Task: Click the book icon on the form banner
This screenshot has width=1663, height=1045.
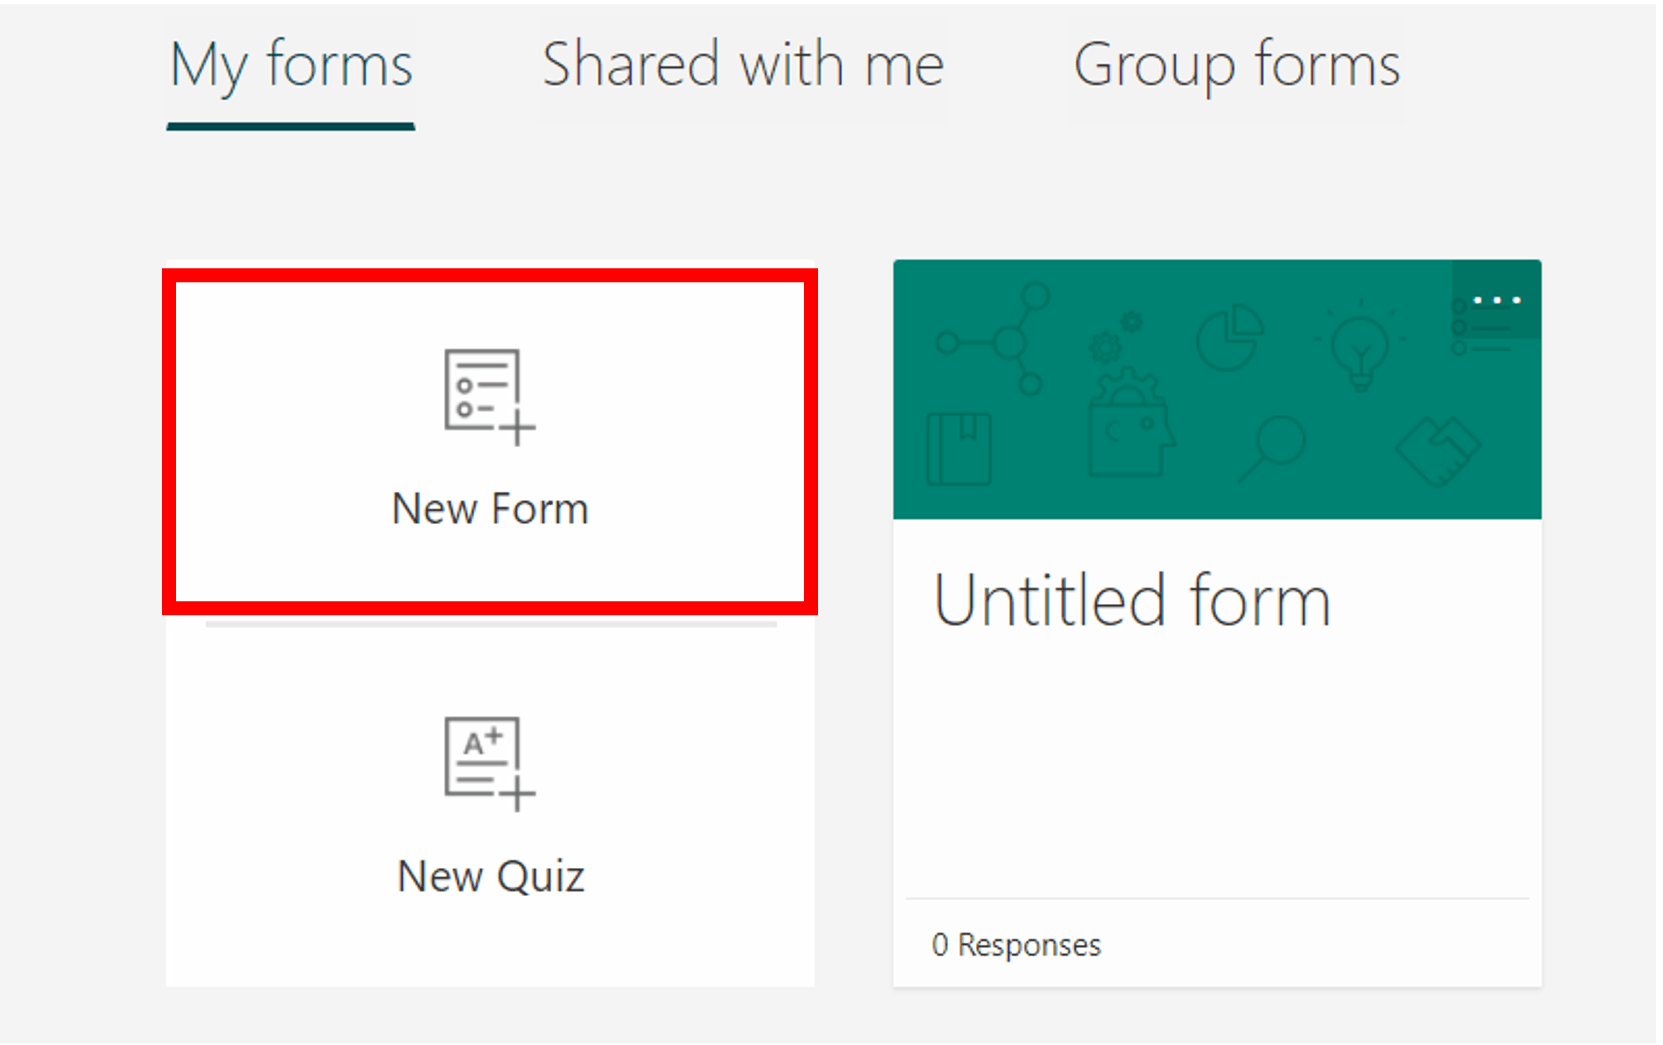Action: point(959,450)
